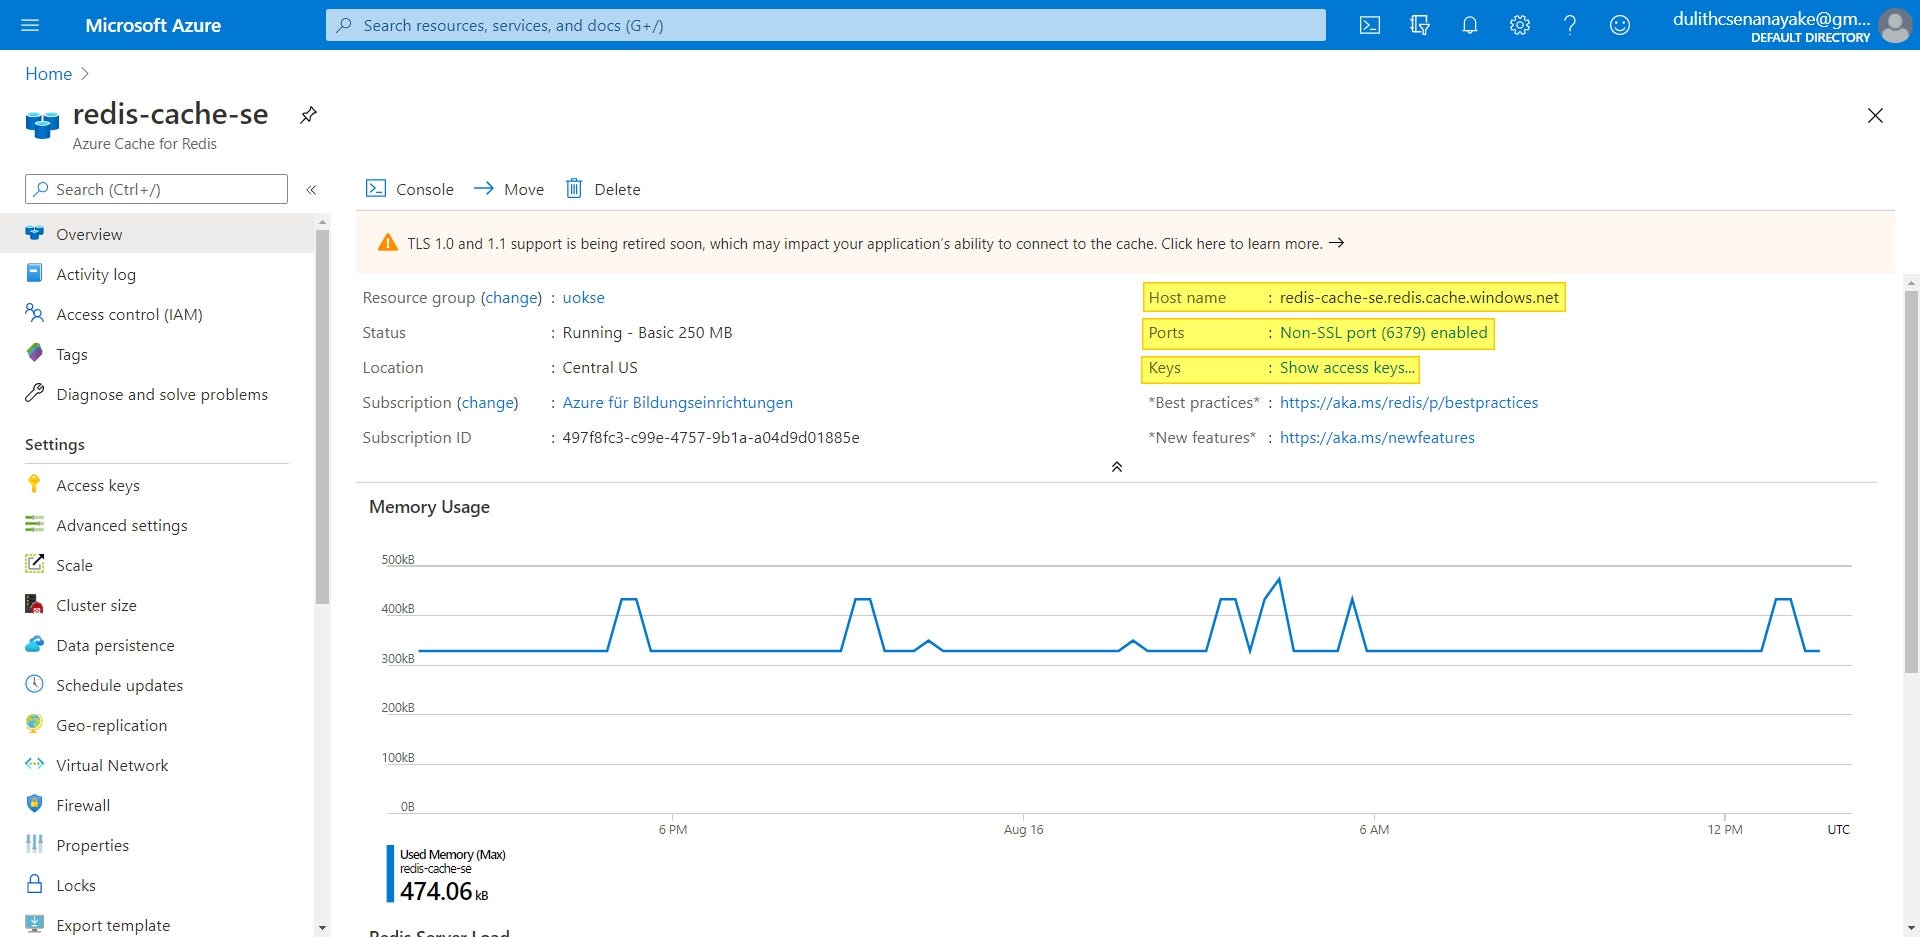Viewport: 1920px width, 937px height.
Task: Open the aka.ms/newfeatures link
Action: 1377,438
